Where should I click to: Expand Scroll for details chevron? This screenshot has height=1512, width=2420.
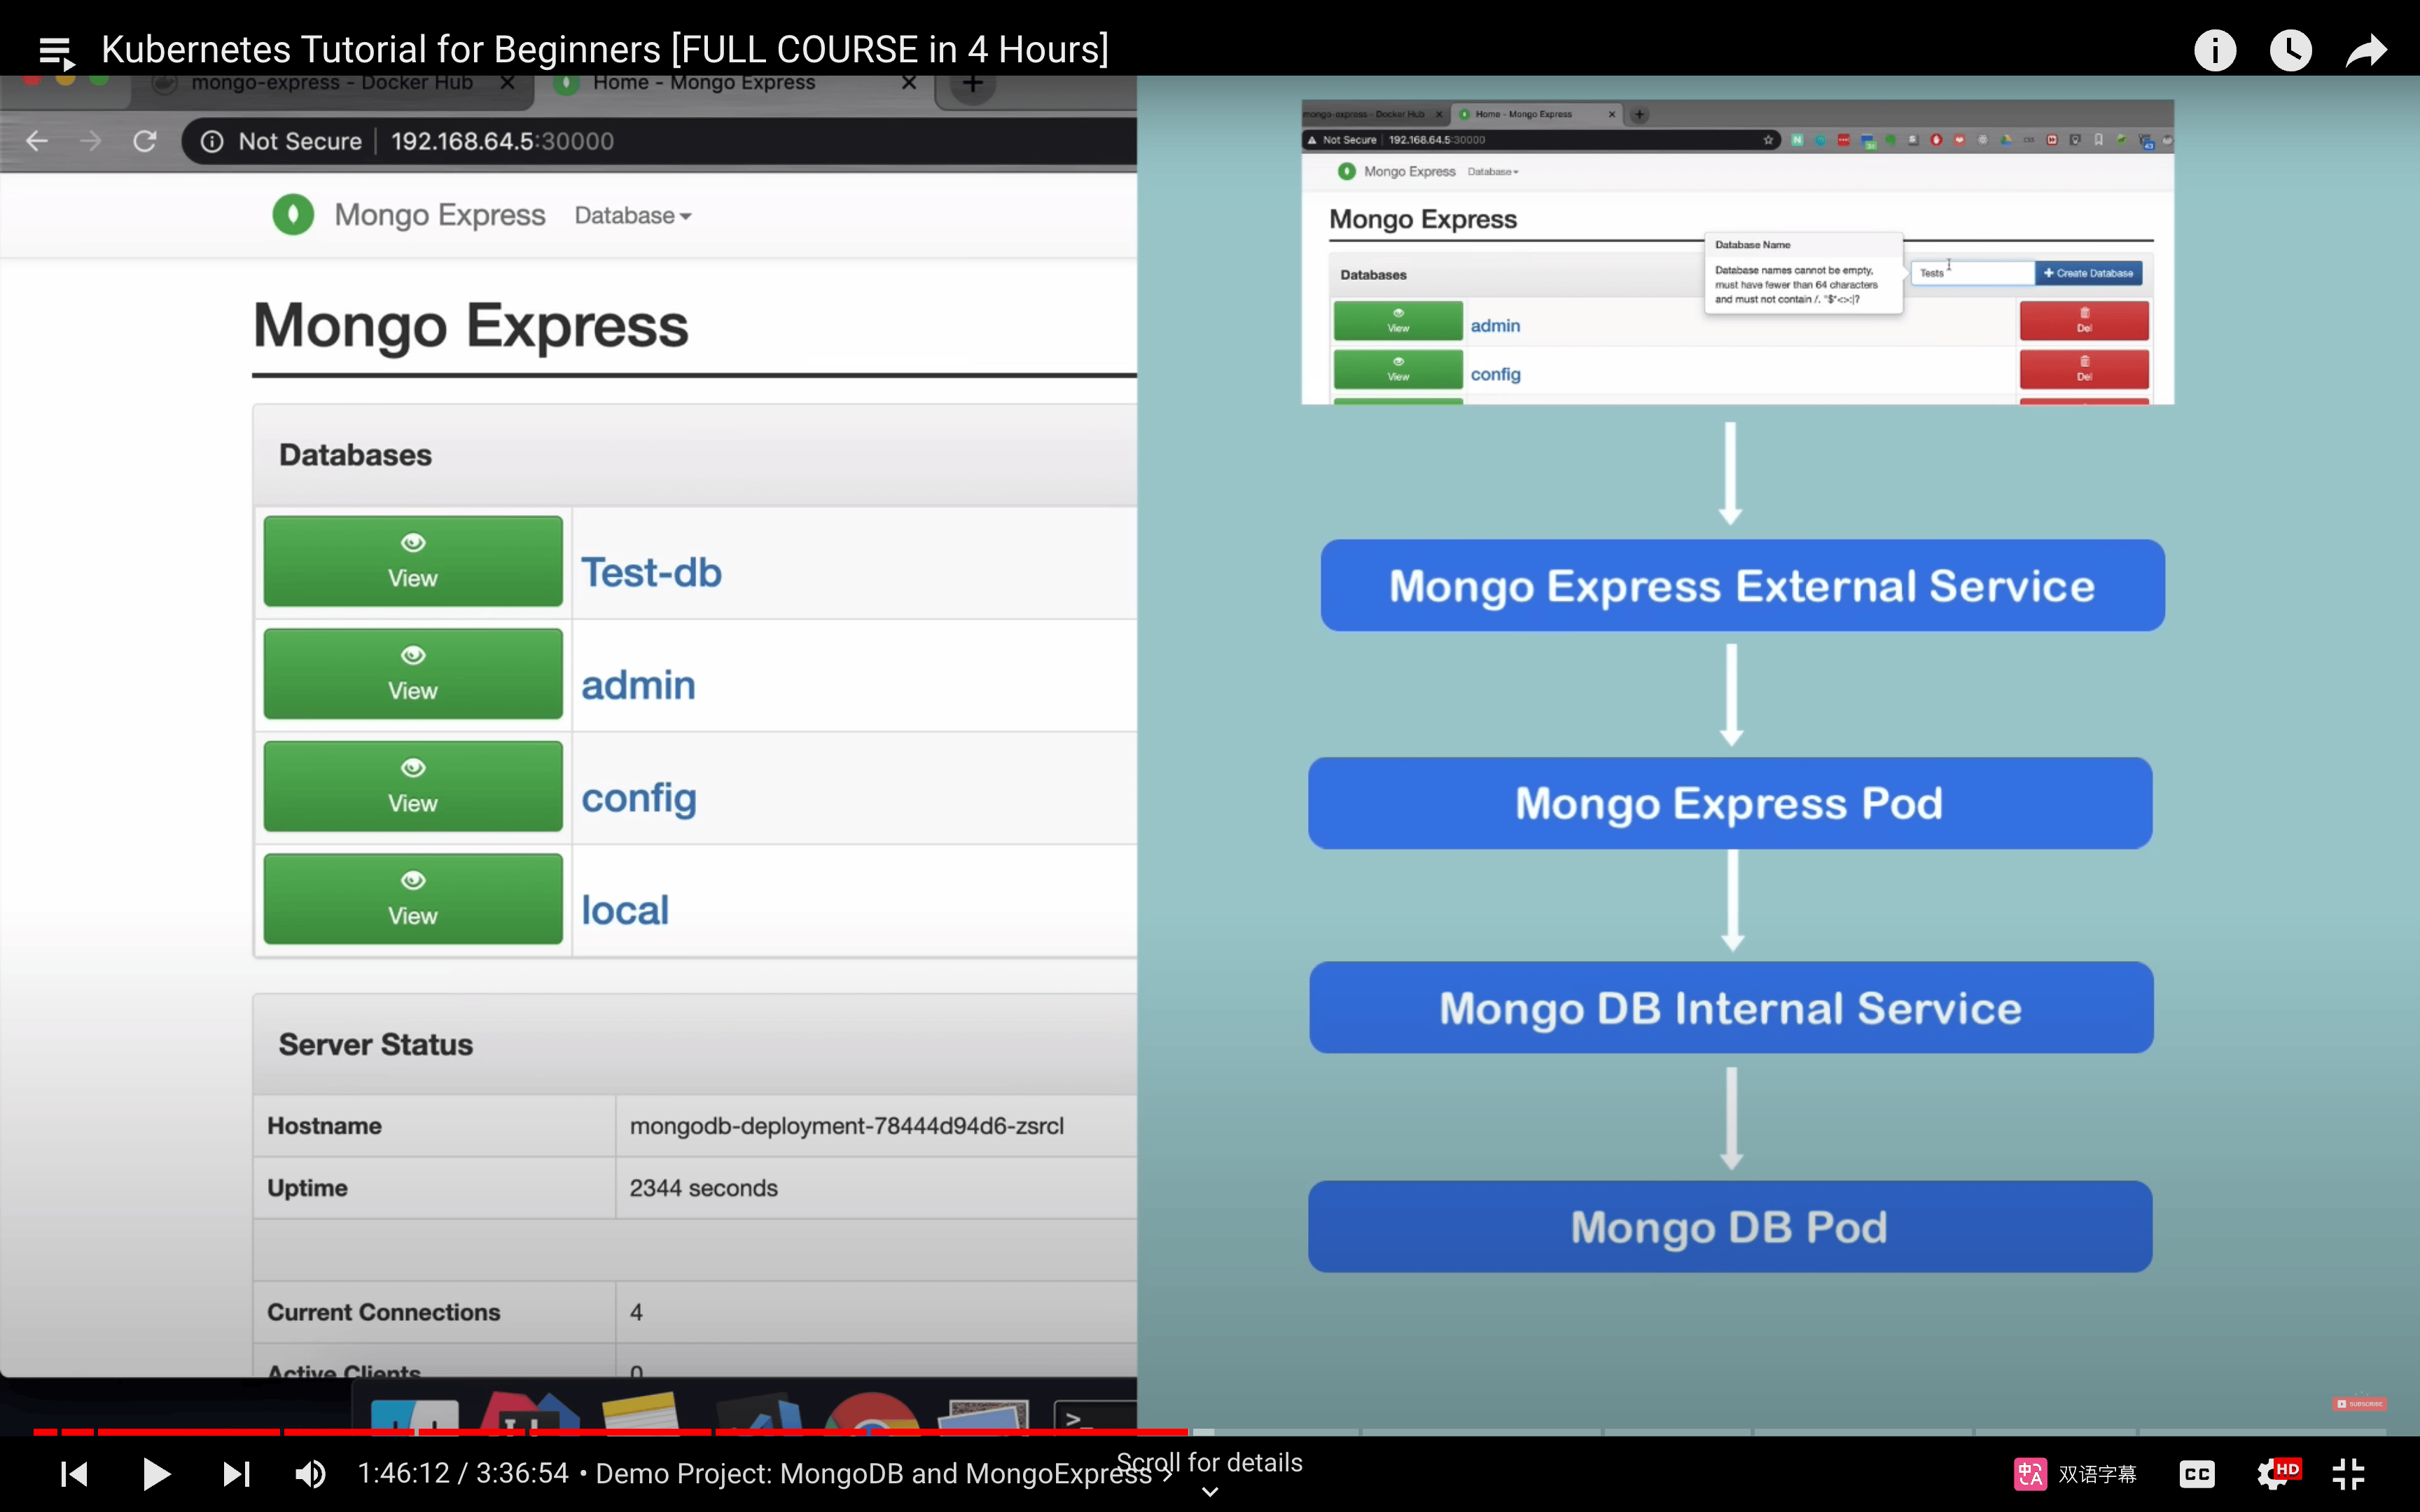pyautogui.click(x=1210, y=1491)
